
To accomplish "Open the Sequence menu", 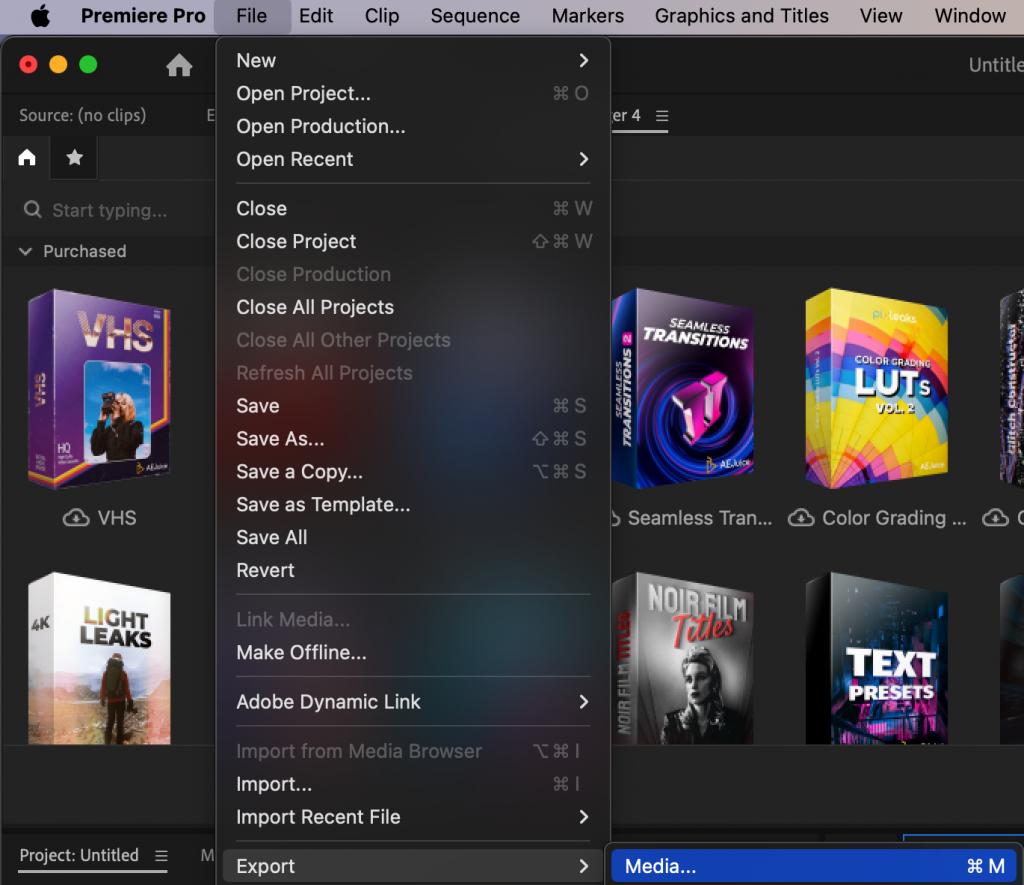I will tap(475, 15).
